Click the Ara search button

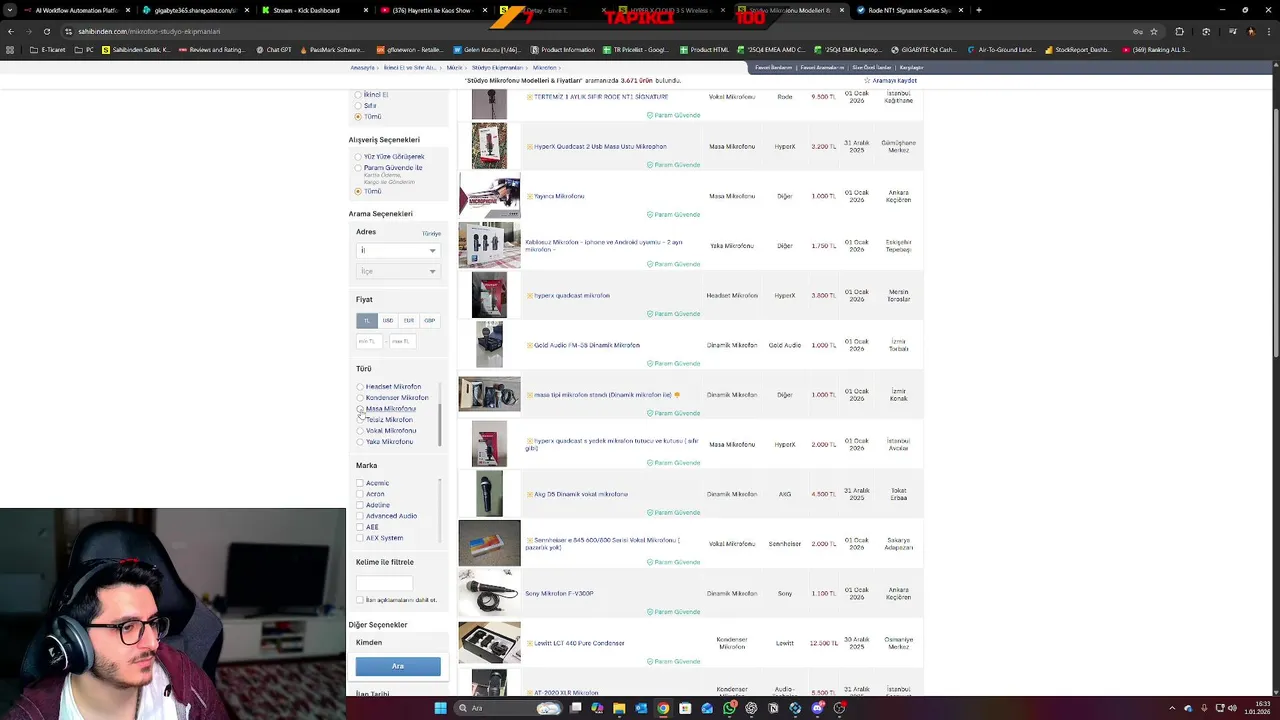coord(398,666)
